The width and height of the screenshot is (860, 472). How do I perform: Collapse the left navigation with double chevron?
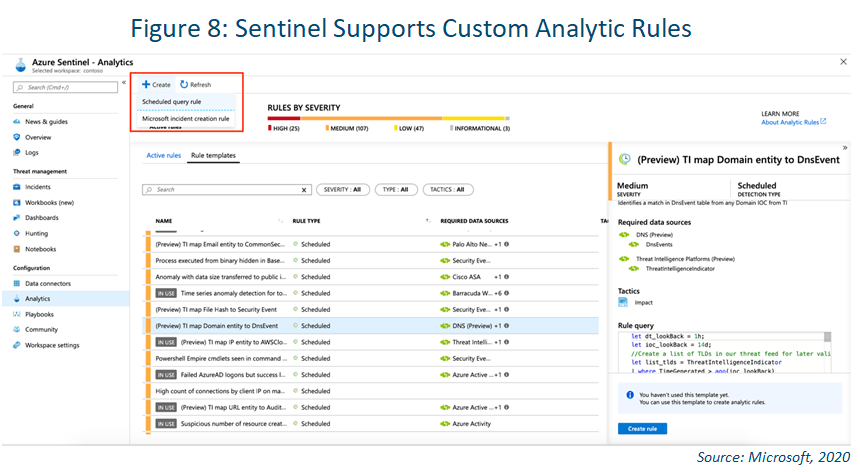124,83
